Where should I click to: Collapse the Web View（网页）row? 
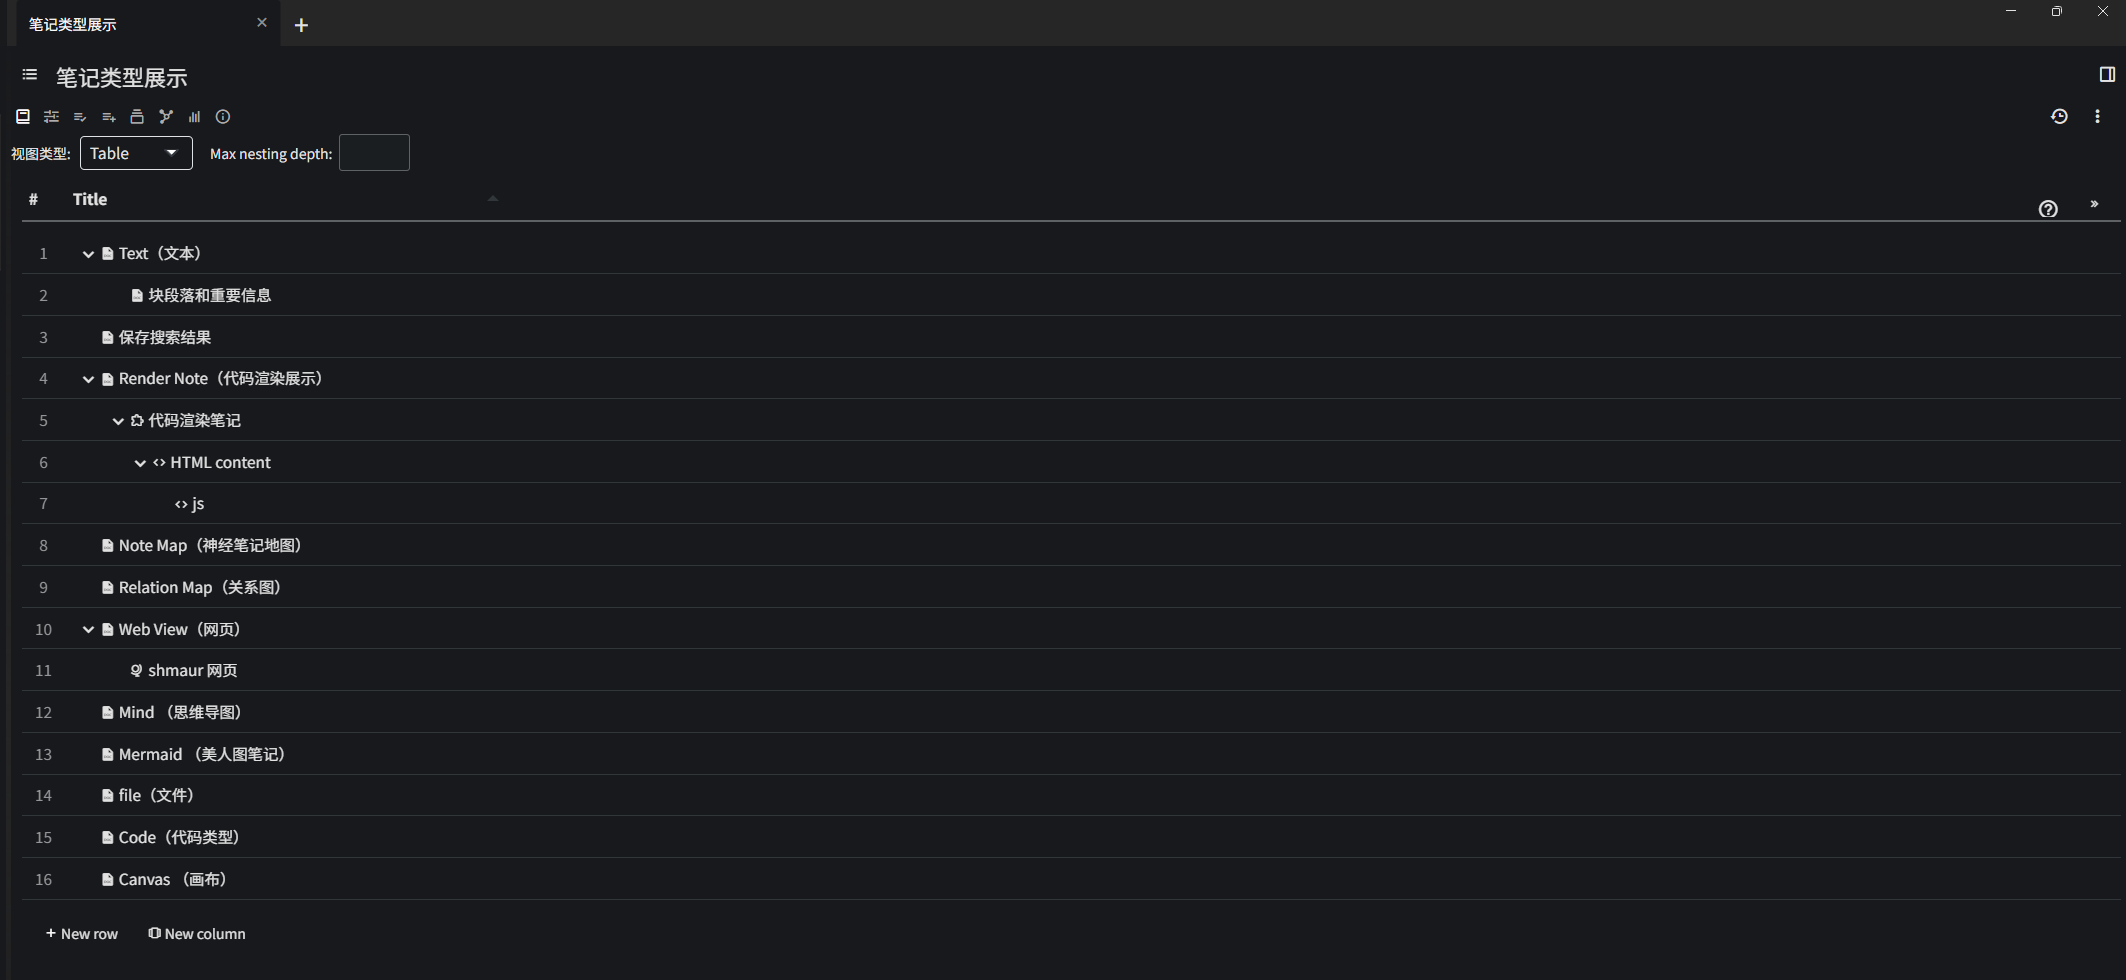click(x=88, y=630)
